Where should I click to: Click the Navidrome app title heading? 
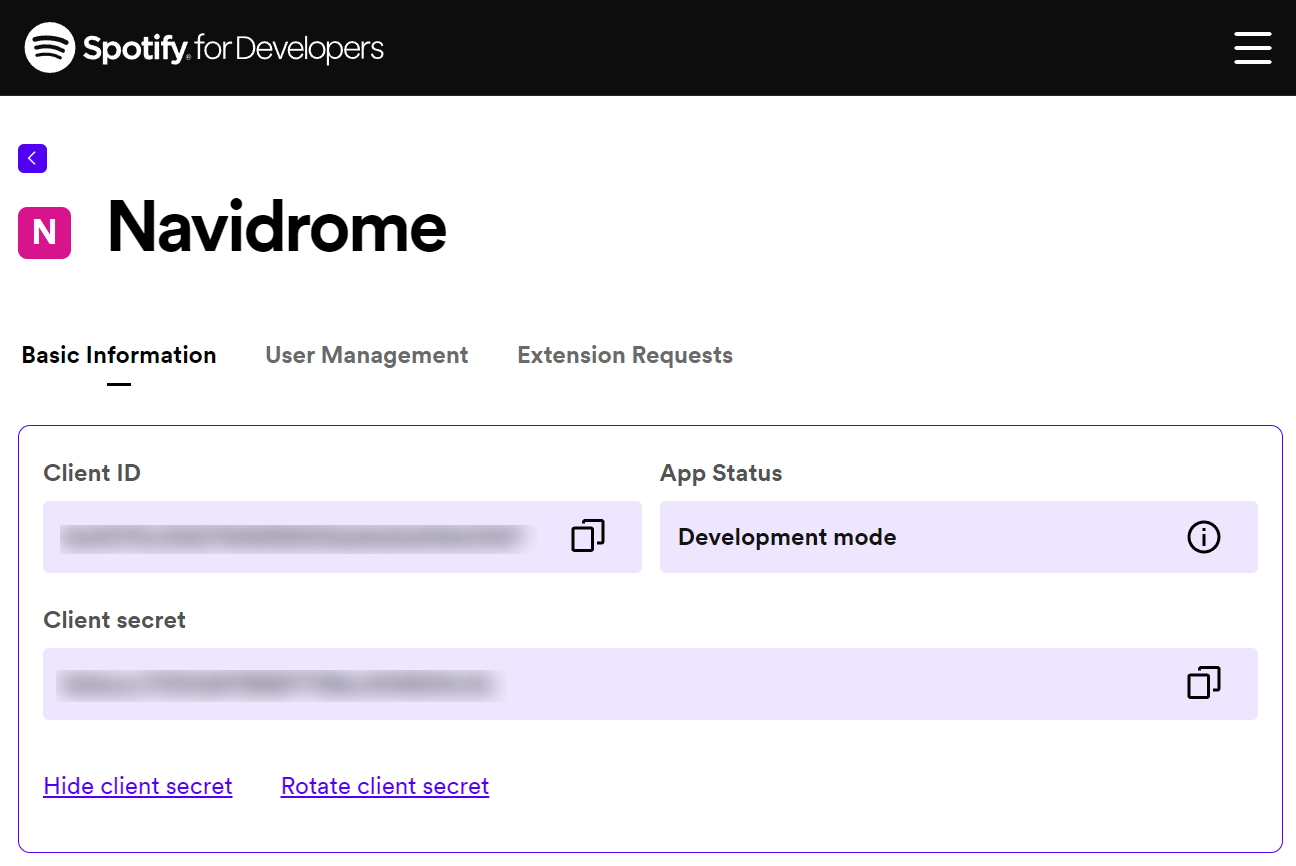(x=276, y=227)
